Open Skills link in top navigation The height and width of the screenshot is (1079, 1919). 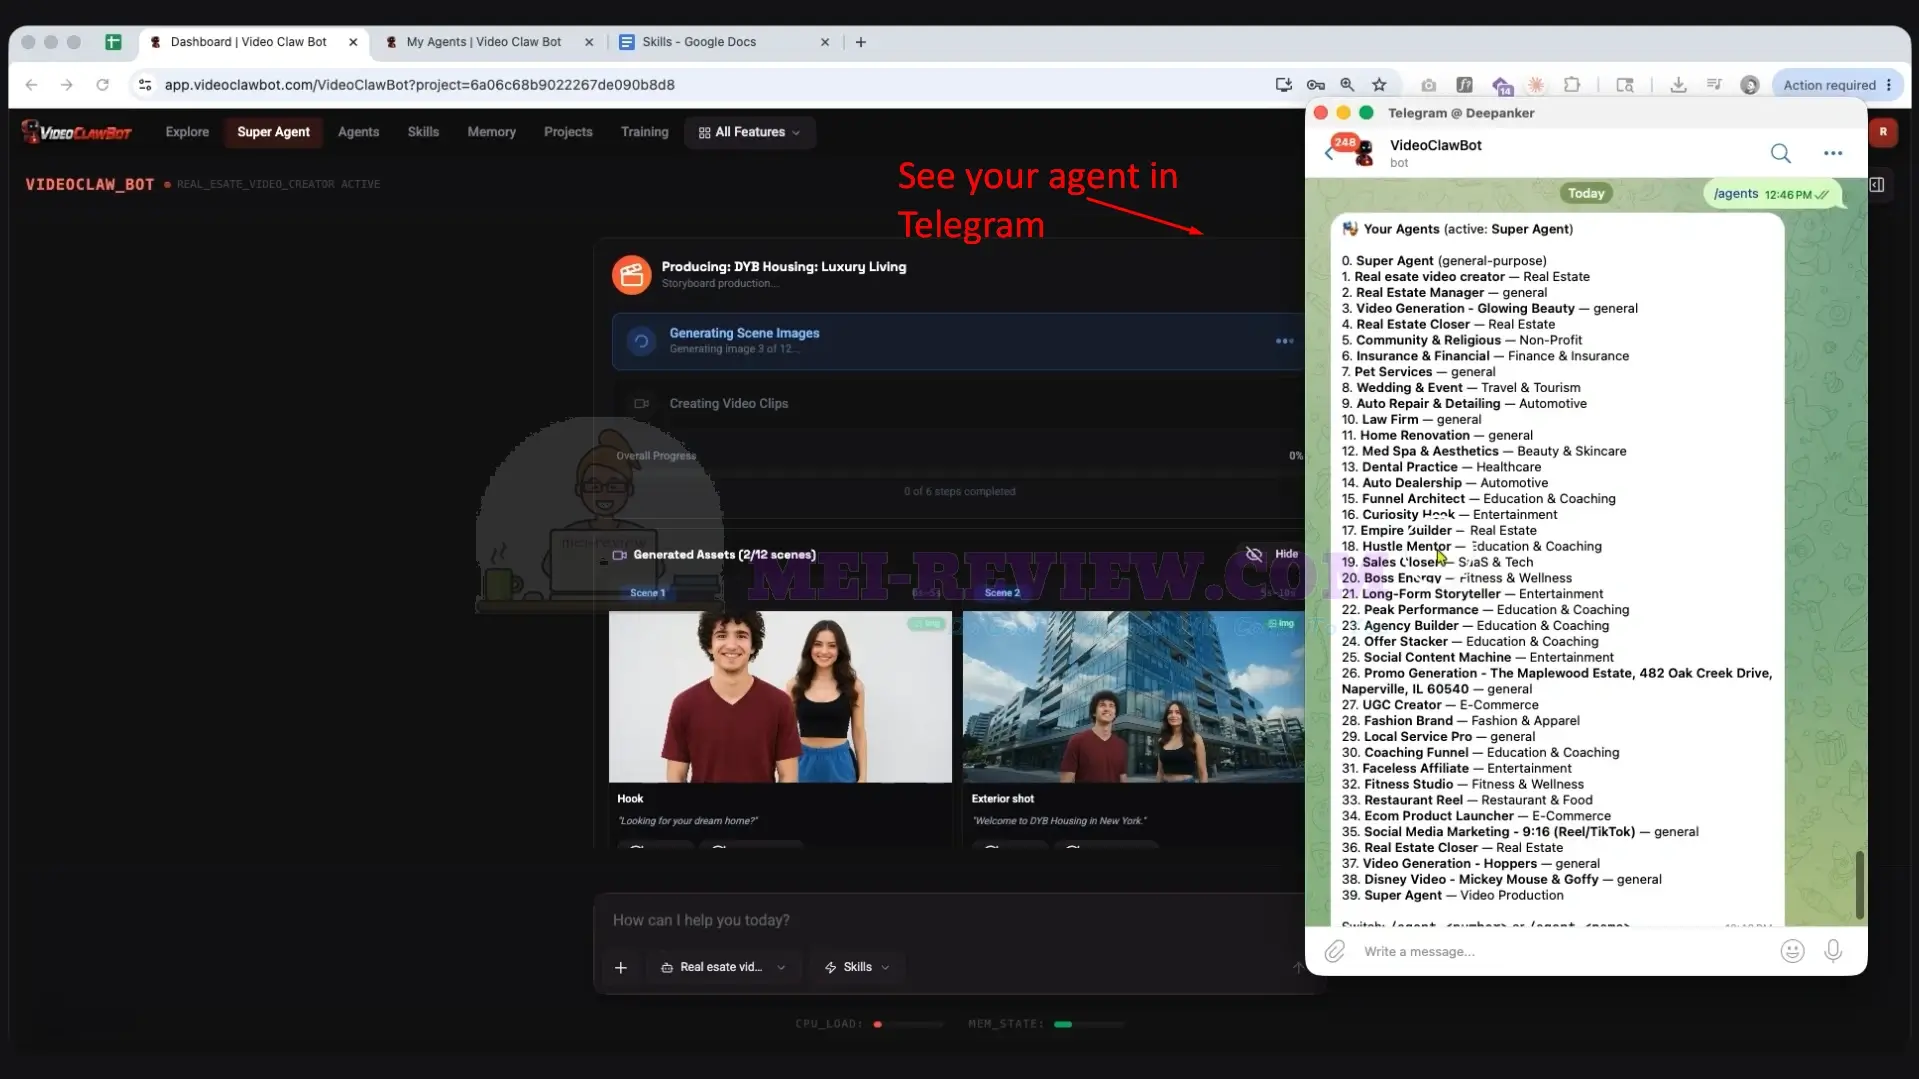(423, 132)
